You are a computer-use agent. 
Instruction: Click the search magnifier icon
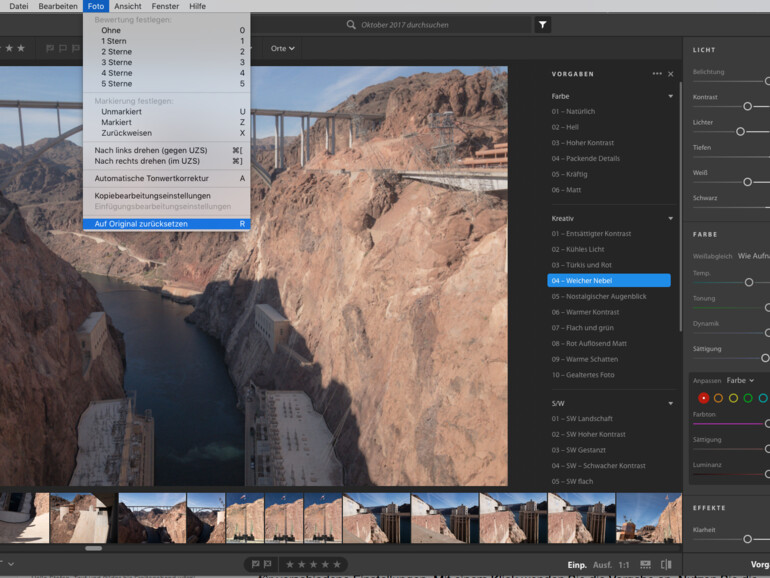[x=351, y=25]
